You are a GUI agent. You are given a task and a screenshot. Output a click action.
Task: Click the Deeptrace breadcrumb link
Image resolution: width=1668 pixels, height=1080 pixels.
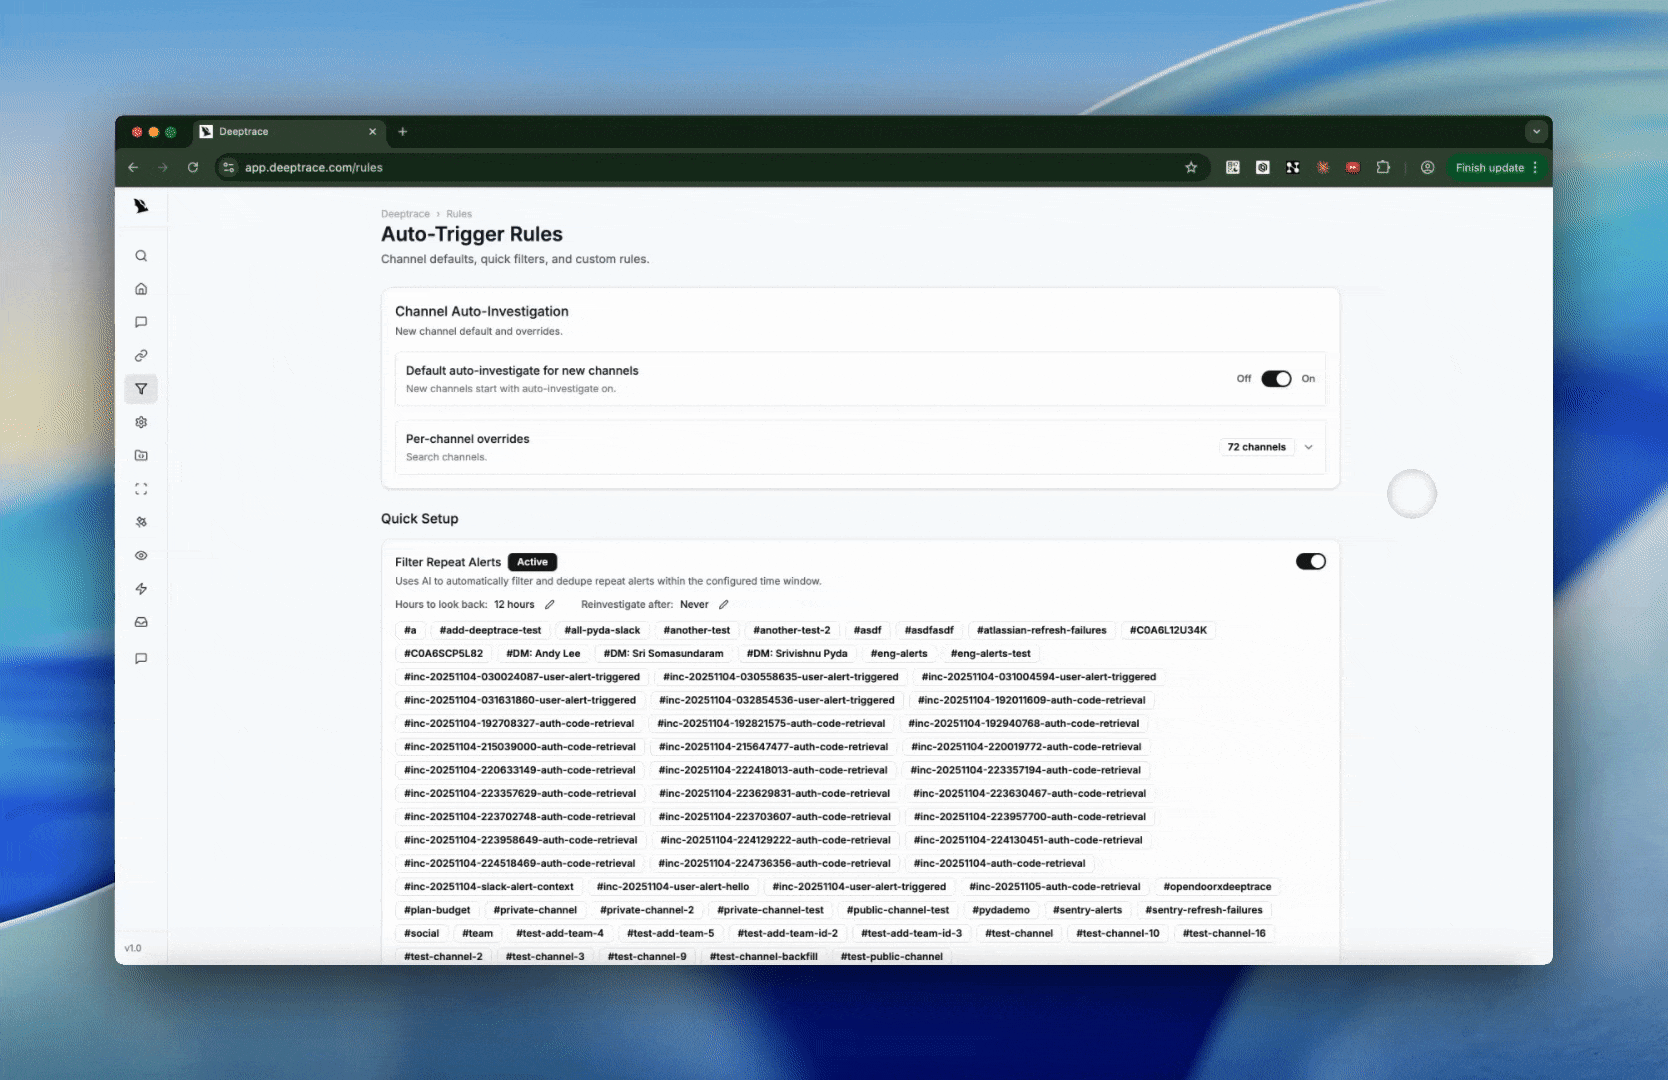point(405,214)
